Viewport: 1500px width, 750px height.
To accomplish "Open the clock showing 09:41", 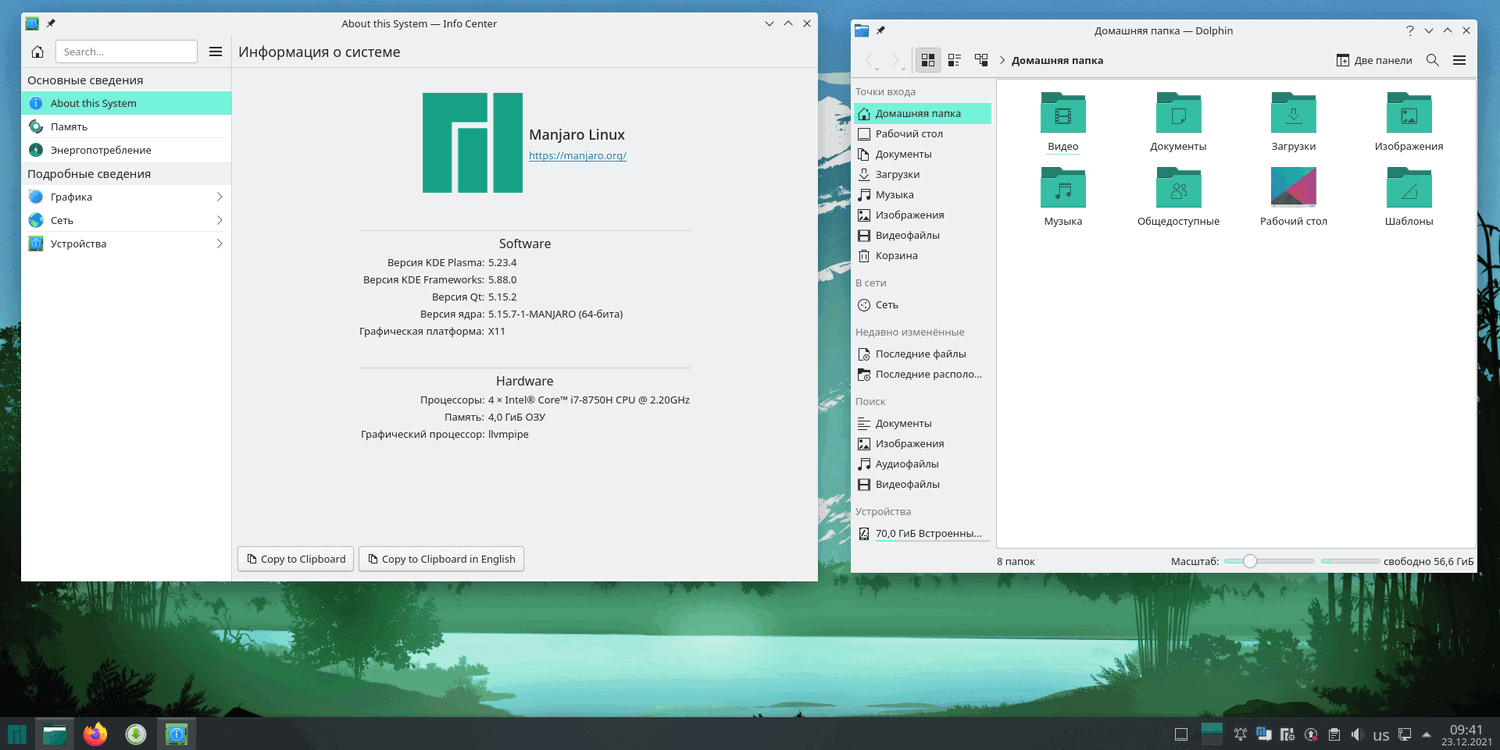I will point(1466,735).
